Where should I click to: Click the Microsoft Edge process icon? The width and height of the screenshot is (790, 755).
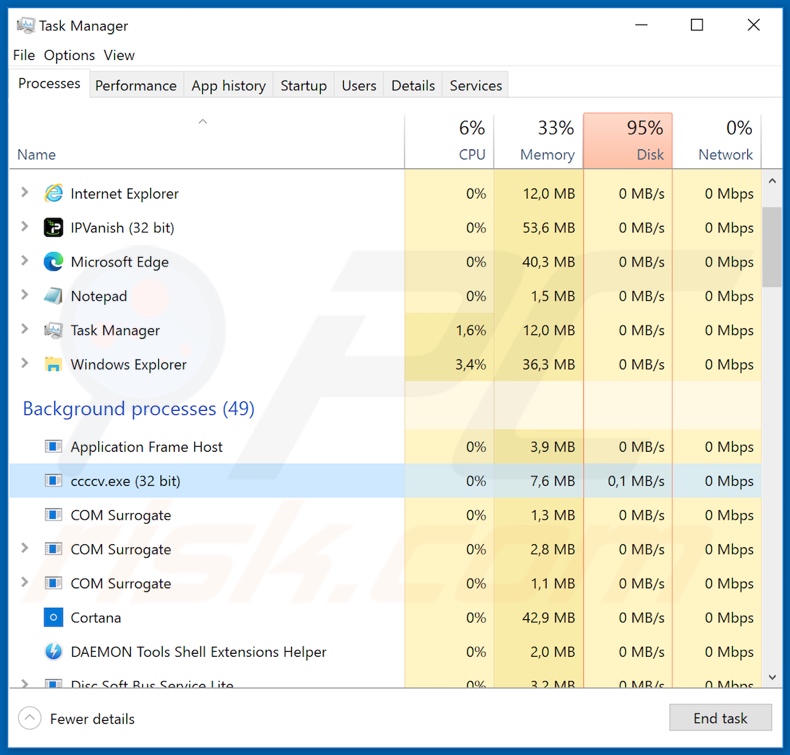coord(53,262)
